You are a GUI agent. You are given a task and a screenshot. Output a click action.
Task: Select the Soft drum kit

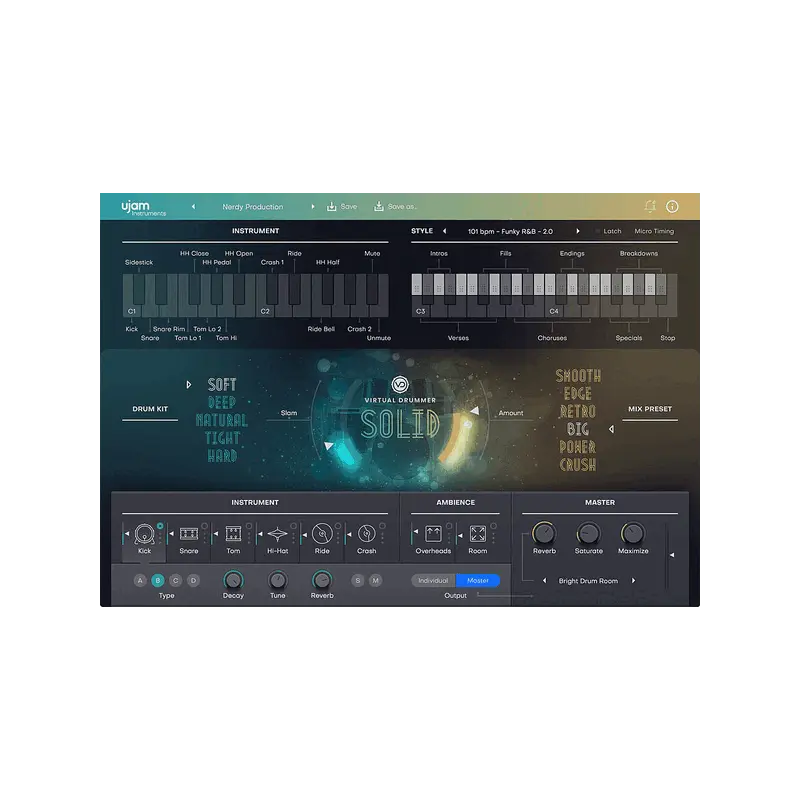click(x=222, y=385)
